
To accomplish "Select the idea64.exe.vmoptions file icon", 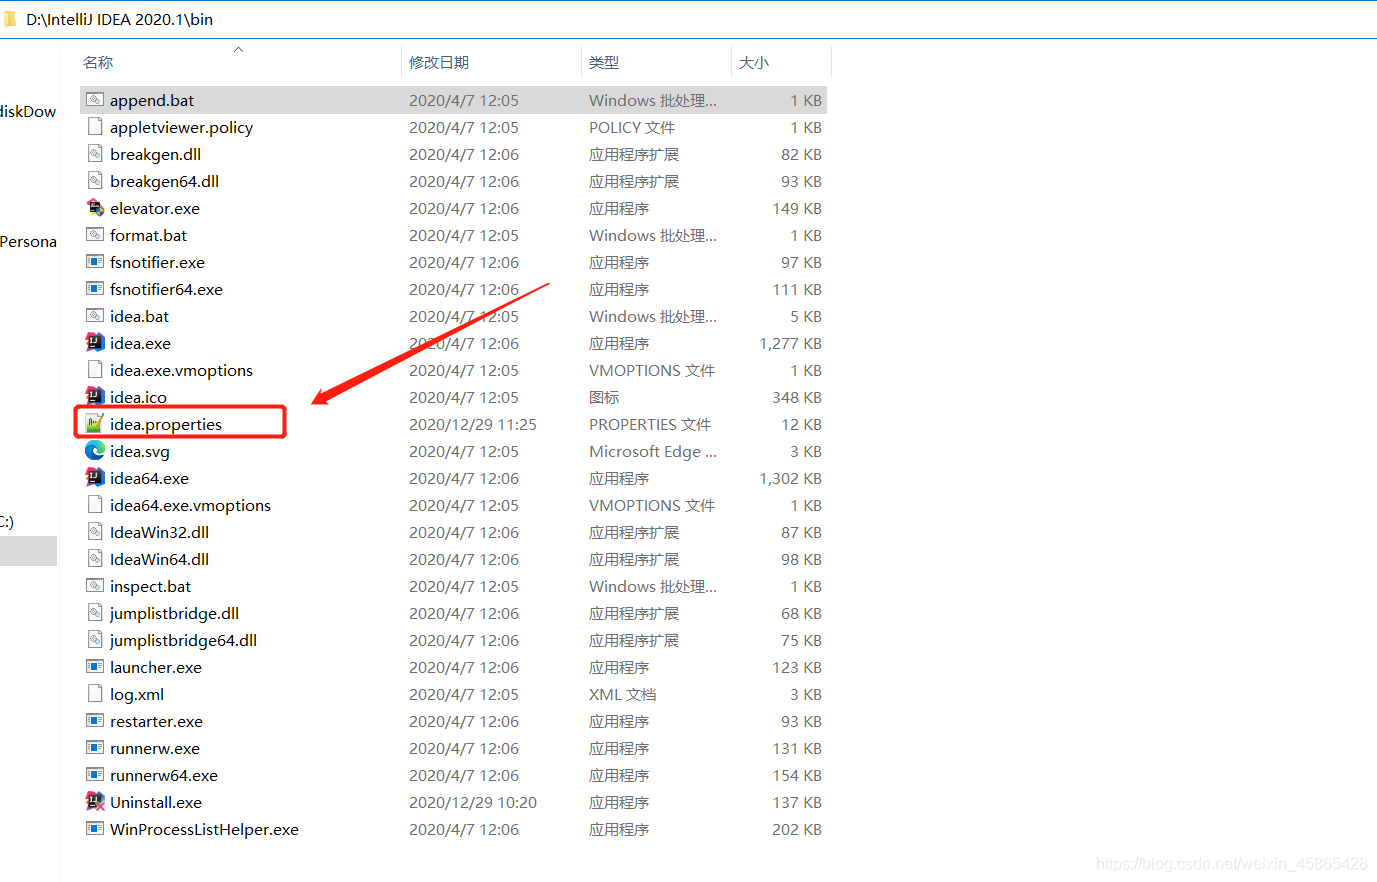I will point(95,505).
